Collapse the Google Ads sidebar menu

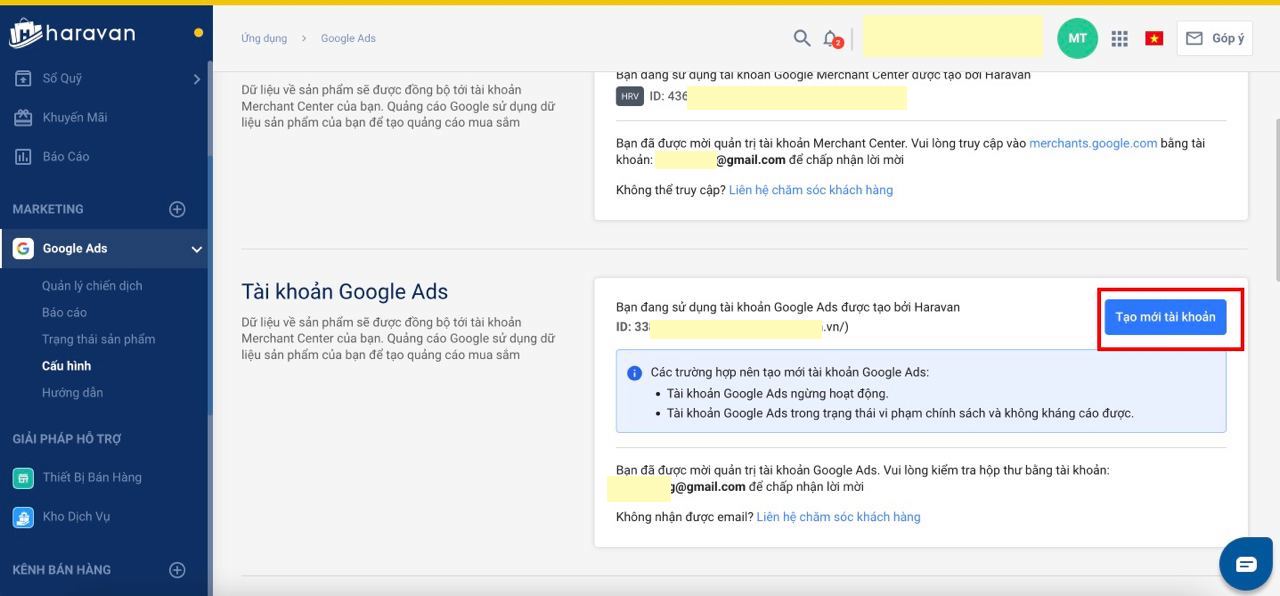(197, 249)
